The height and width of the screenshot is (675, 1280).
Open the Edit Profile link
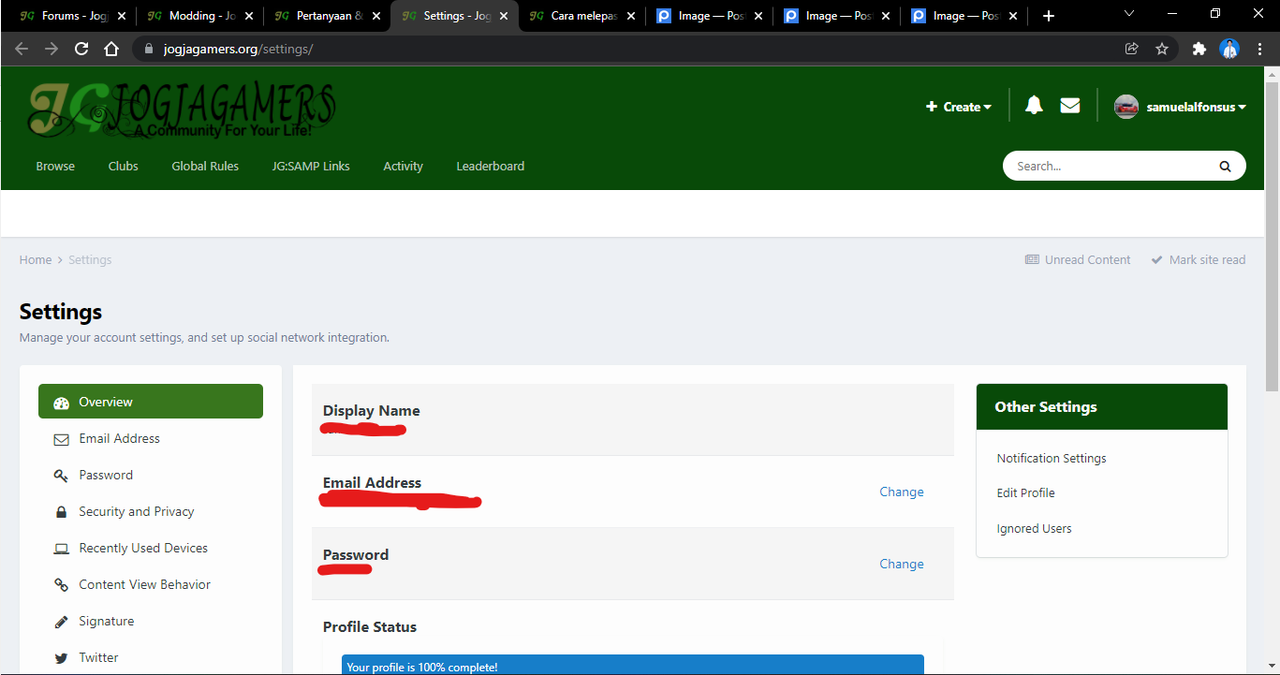tap(1025, 493)
